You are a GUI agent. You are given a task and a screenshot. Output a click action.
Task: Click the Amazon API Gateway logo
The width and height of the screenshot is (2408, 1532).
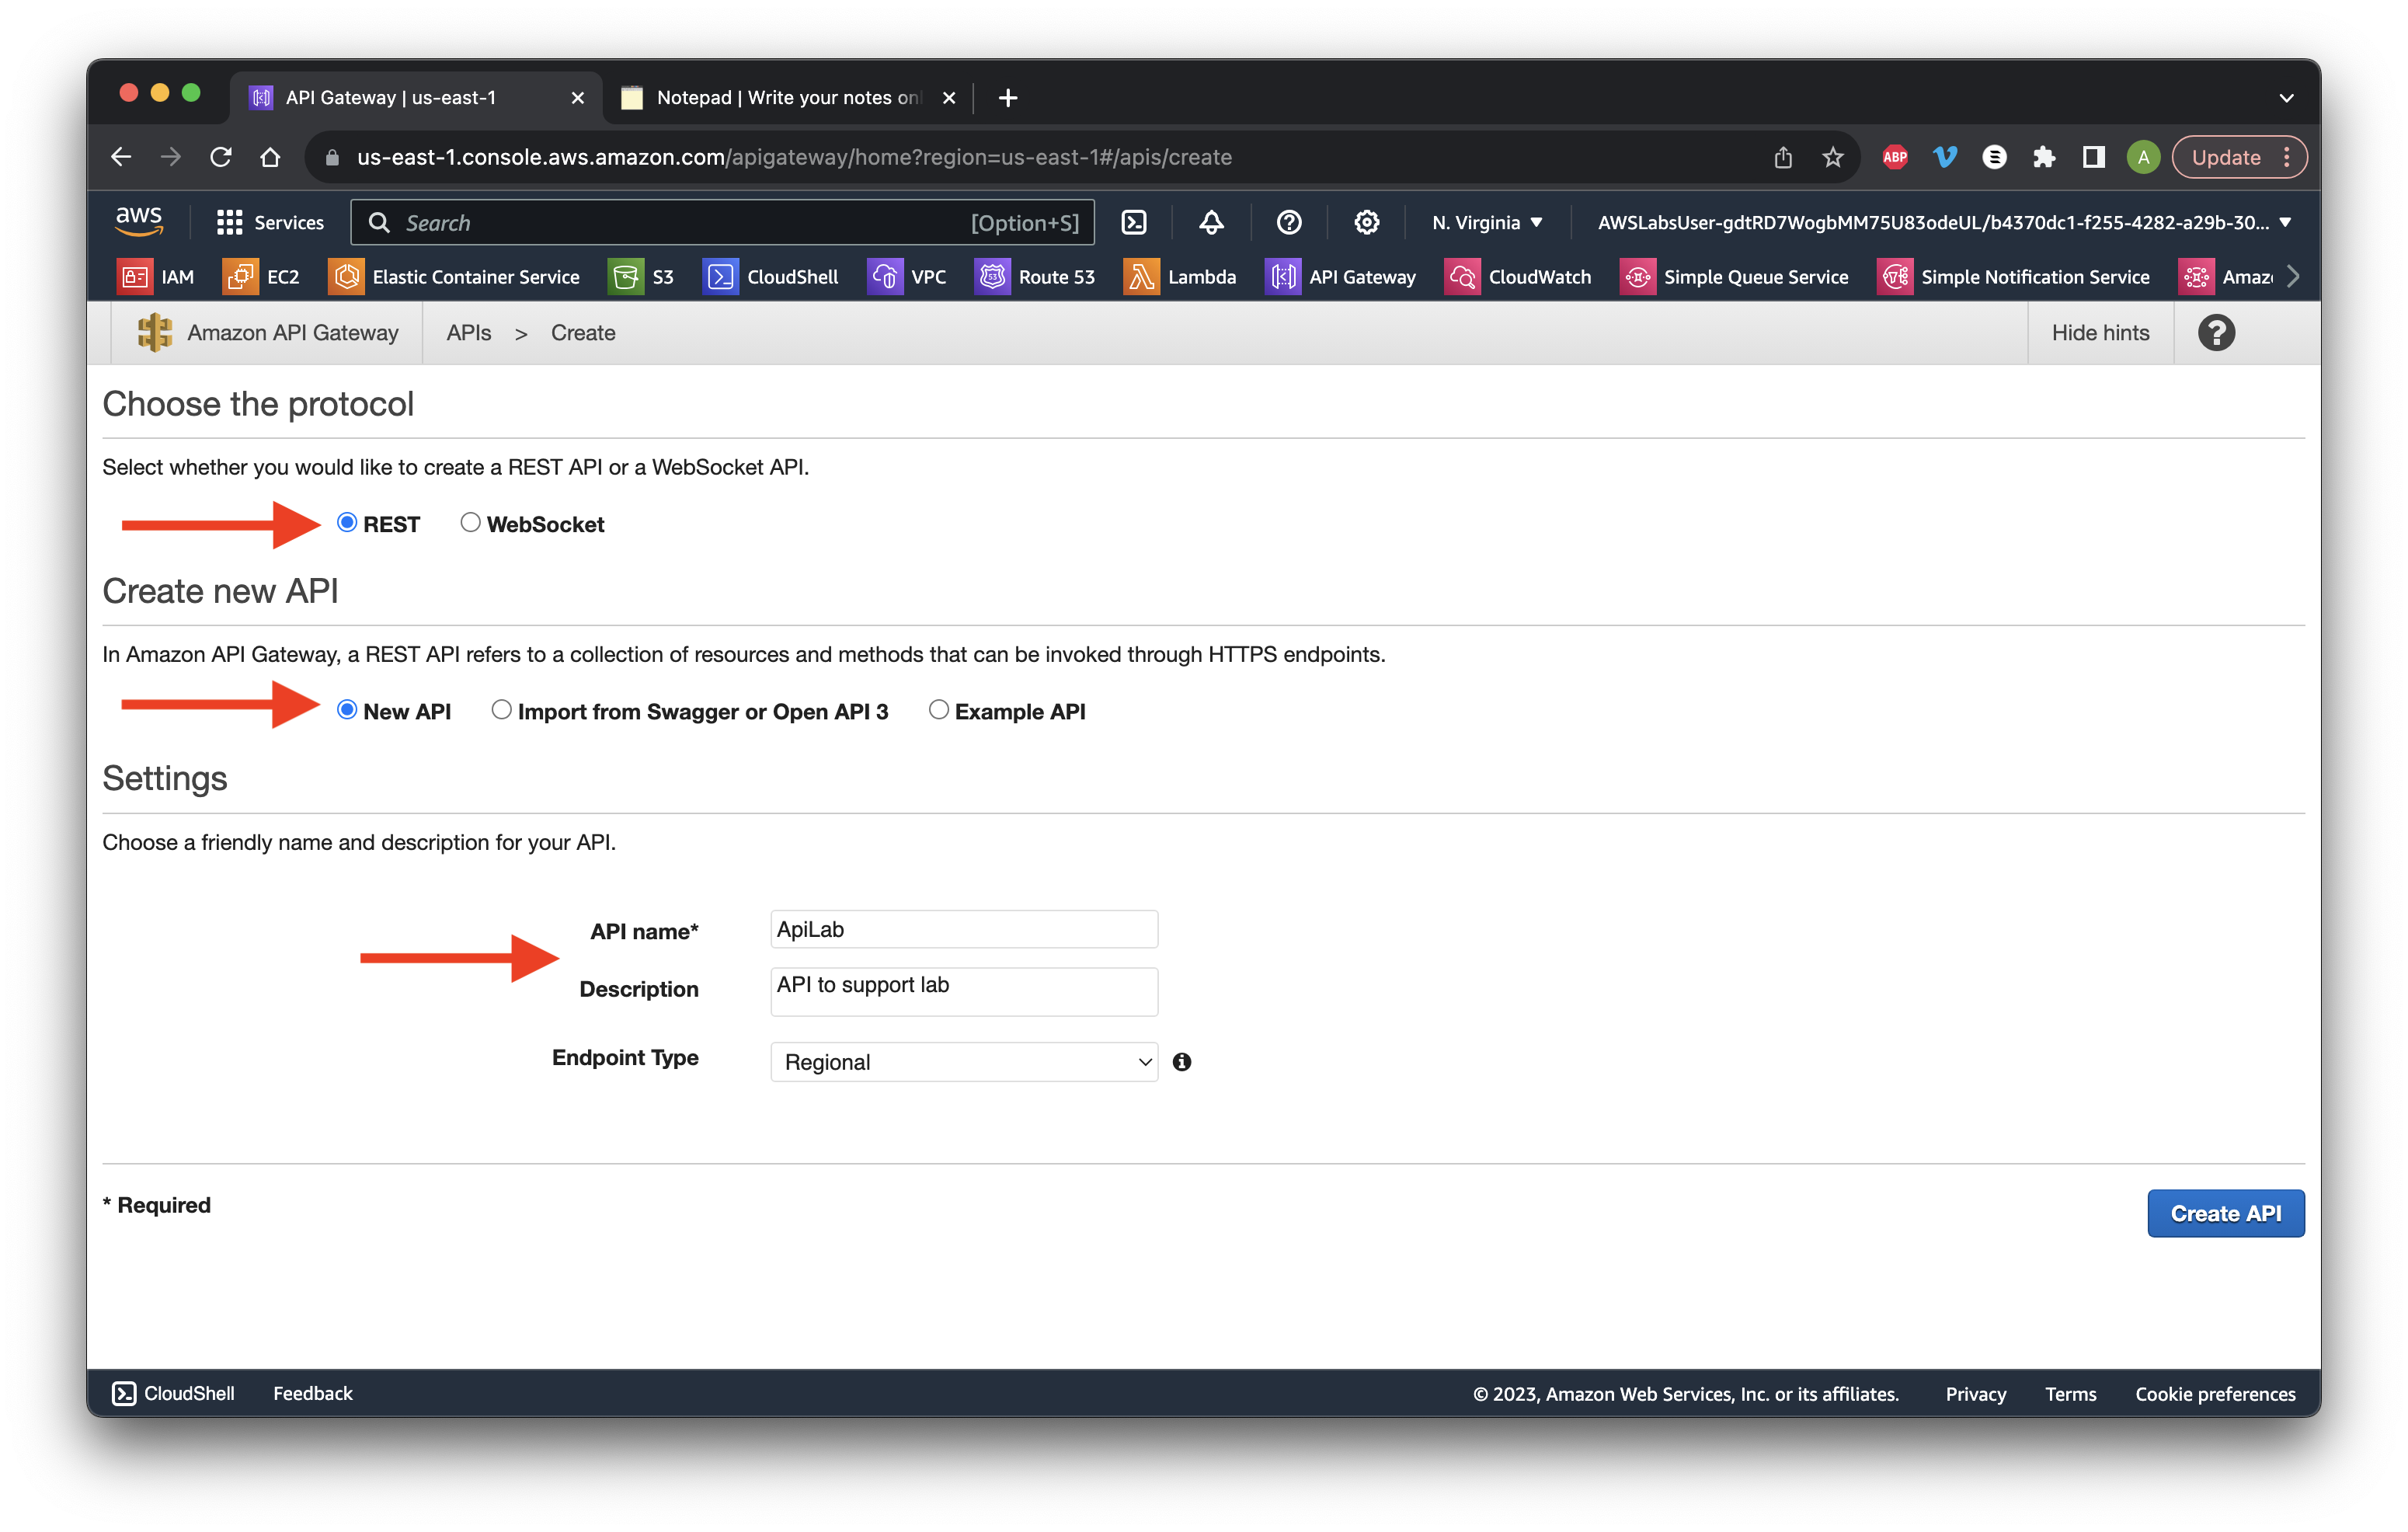tap(155, 333)
